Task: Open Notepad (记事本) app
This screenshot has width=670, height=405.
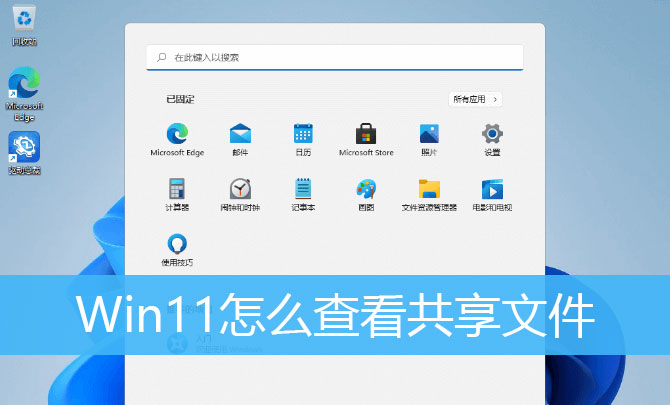Action: pyautogui.click(x=303, y=195)
